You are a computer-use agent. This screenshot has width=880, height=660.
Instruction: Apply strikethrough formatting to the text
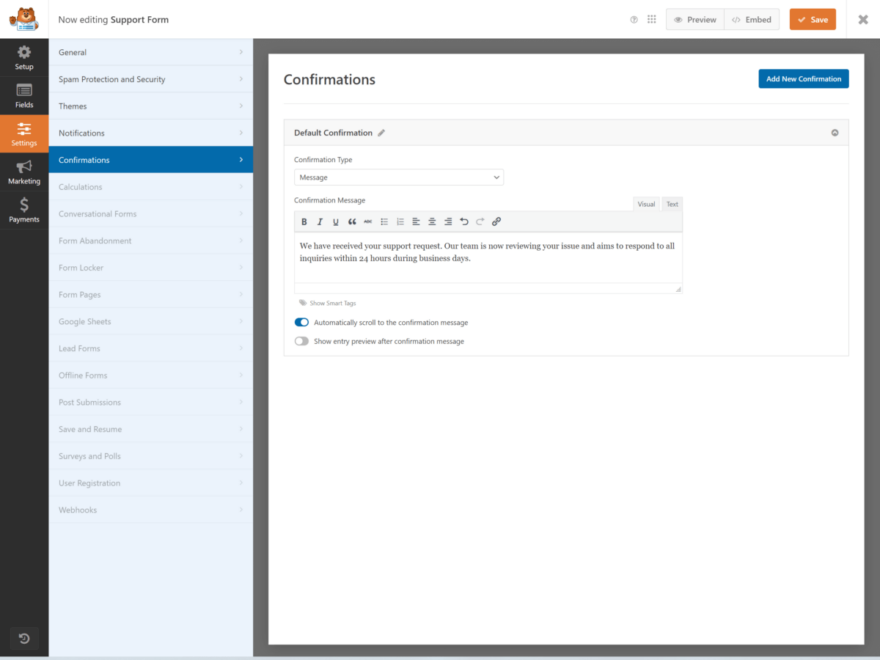point(368,221)
